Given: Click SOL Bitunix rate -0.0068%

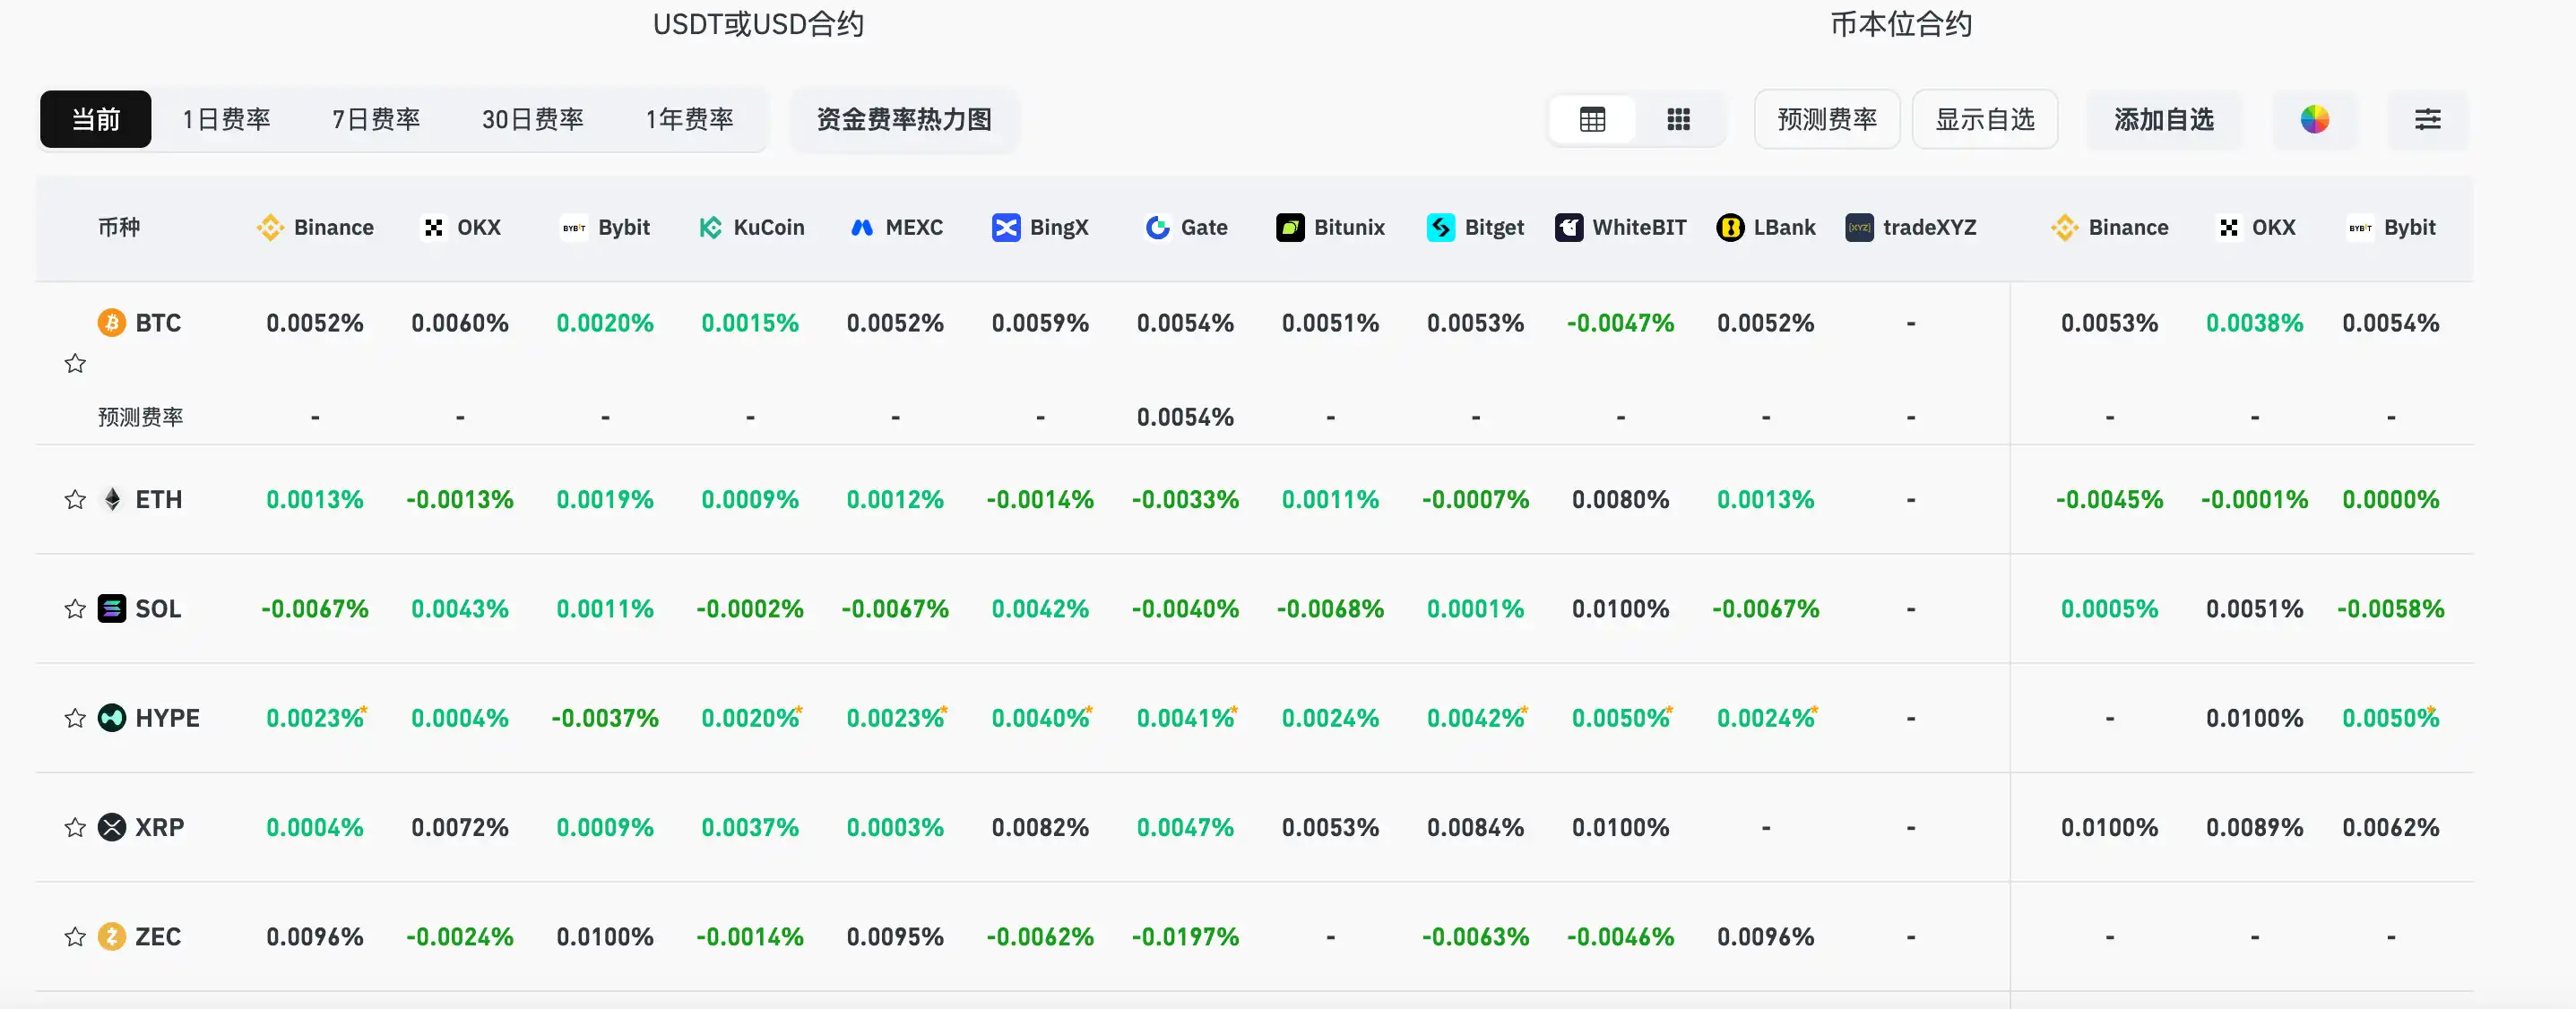Looking at the screenshot, I should pyautogui.click(x=1330, y=609).
